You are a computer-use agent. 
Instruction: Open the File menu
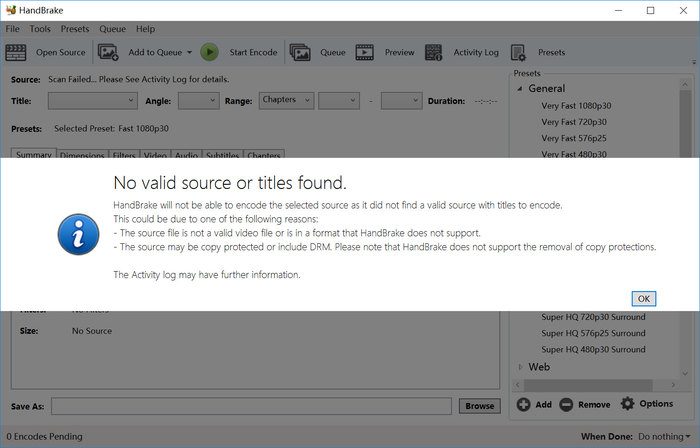tap(12, 29)
